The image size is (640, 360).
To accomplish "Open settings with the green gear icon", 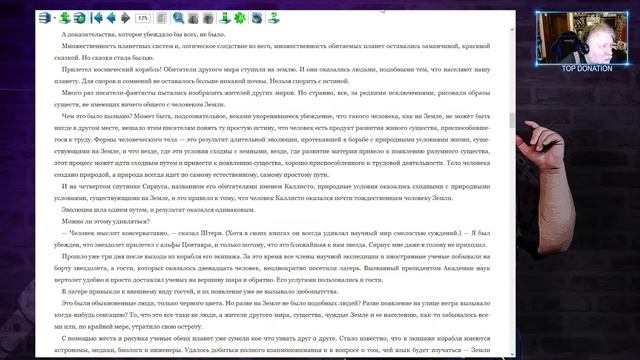I will click(x=240, y=18).
